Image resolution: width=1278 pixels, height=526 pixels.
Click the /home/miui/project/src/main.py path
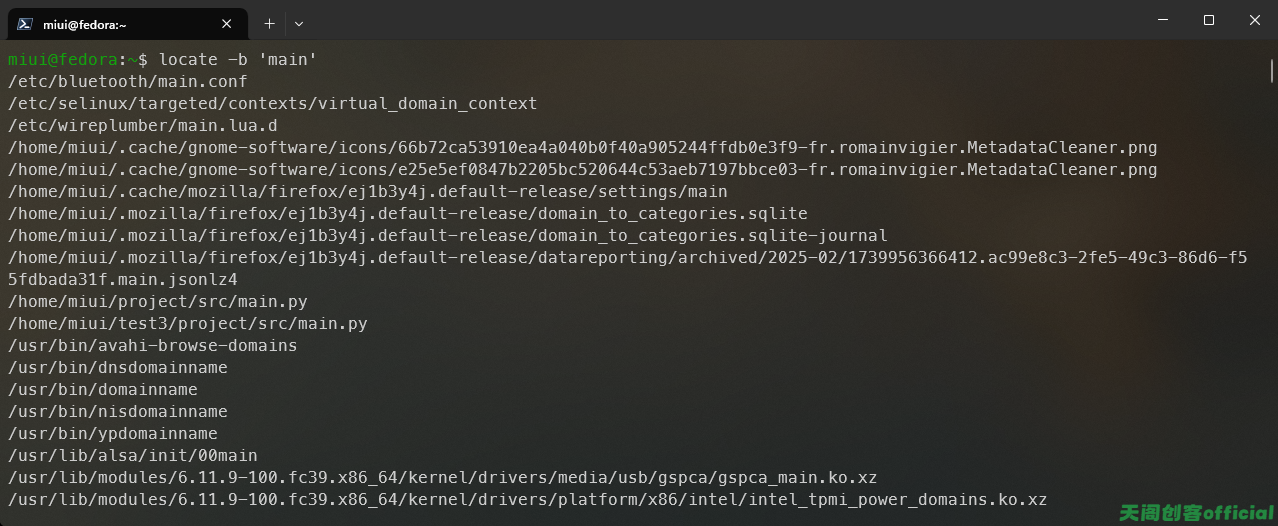tap(158, 302)
